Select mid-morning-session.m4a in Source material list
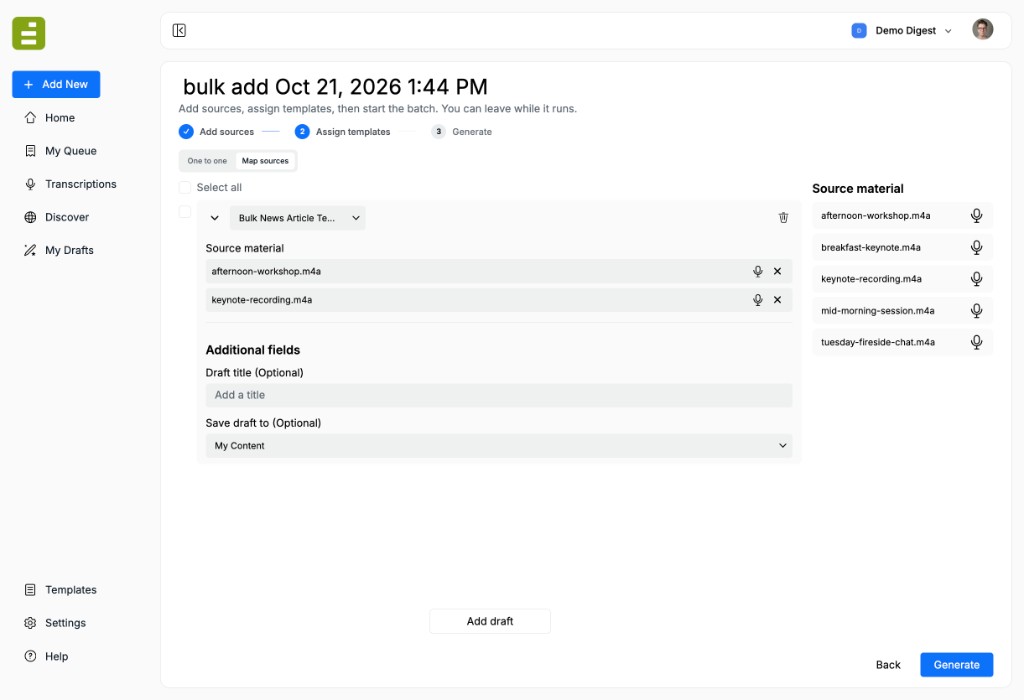This screenshot has width=1024, height=700. point(902,311)
